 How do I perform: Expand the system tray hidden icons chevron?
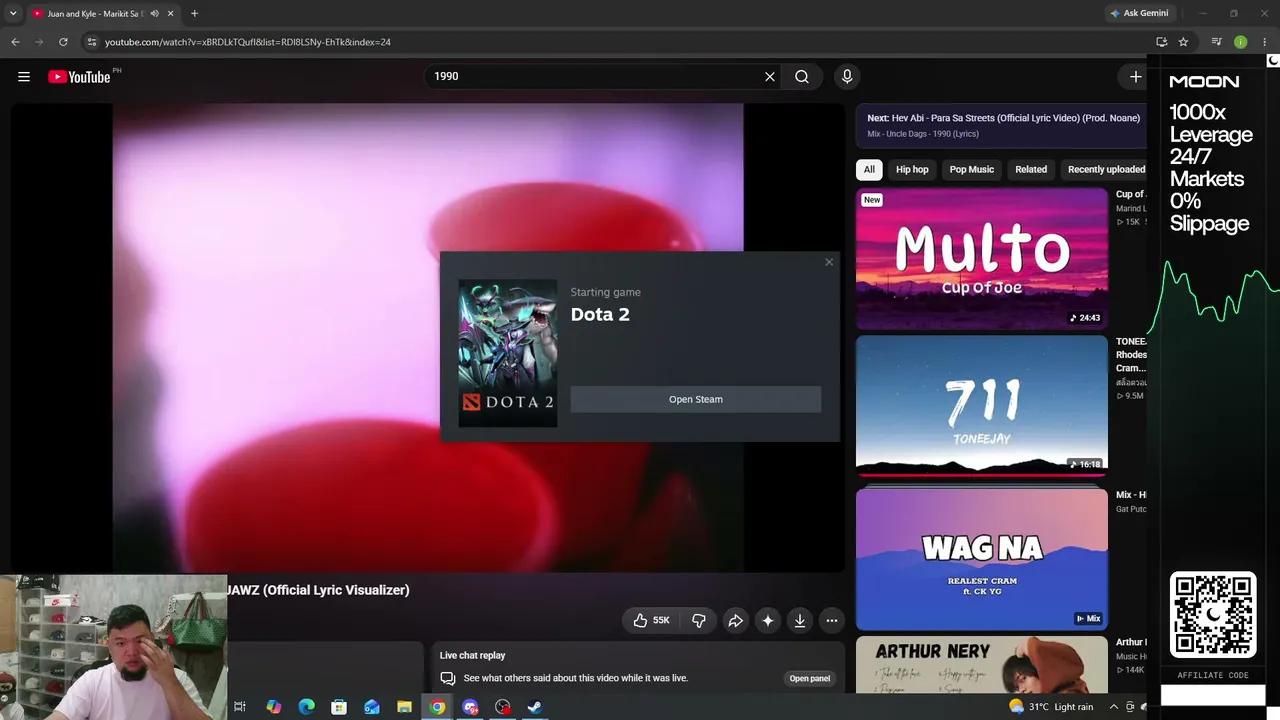click(1113, 707)
